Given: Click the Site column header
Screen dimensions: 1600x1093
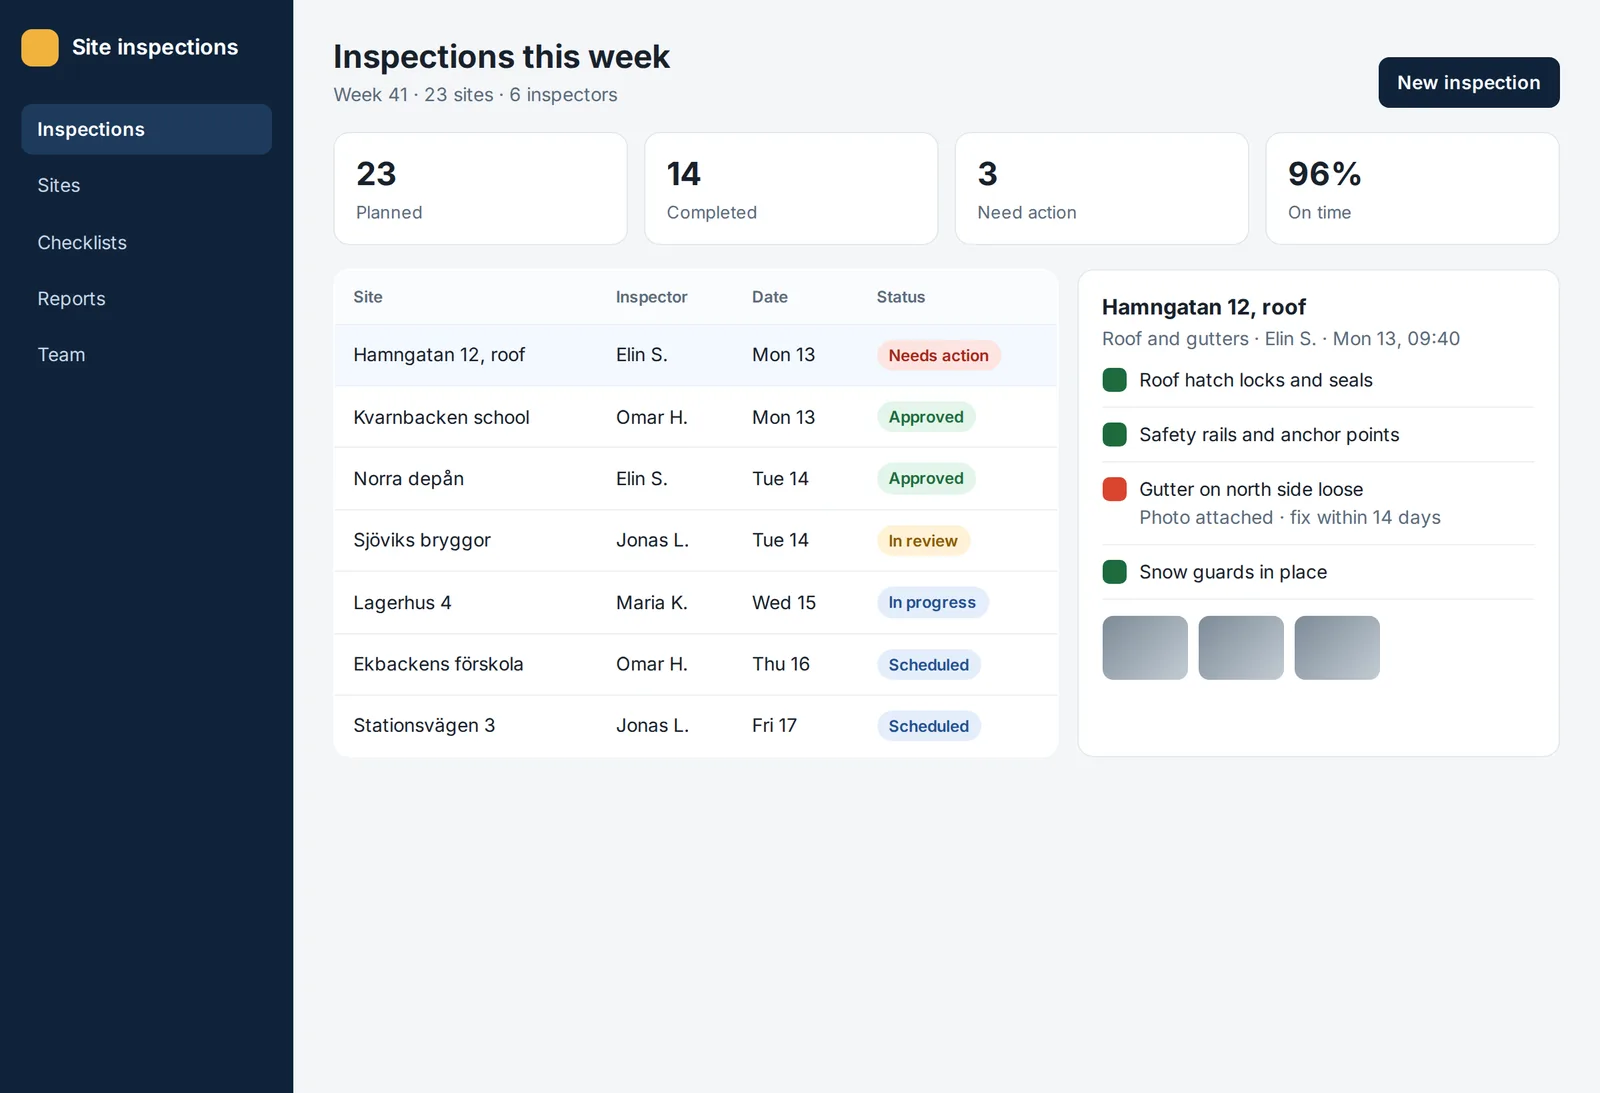Looking at the screenshot, I should click(x=368, y=297).
